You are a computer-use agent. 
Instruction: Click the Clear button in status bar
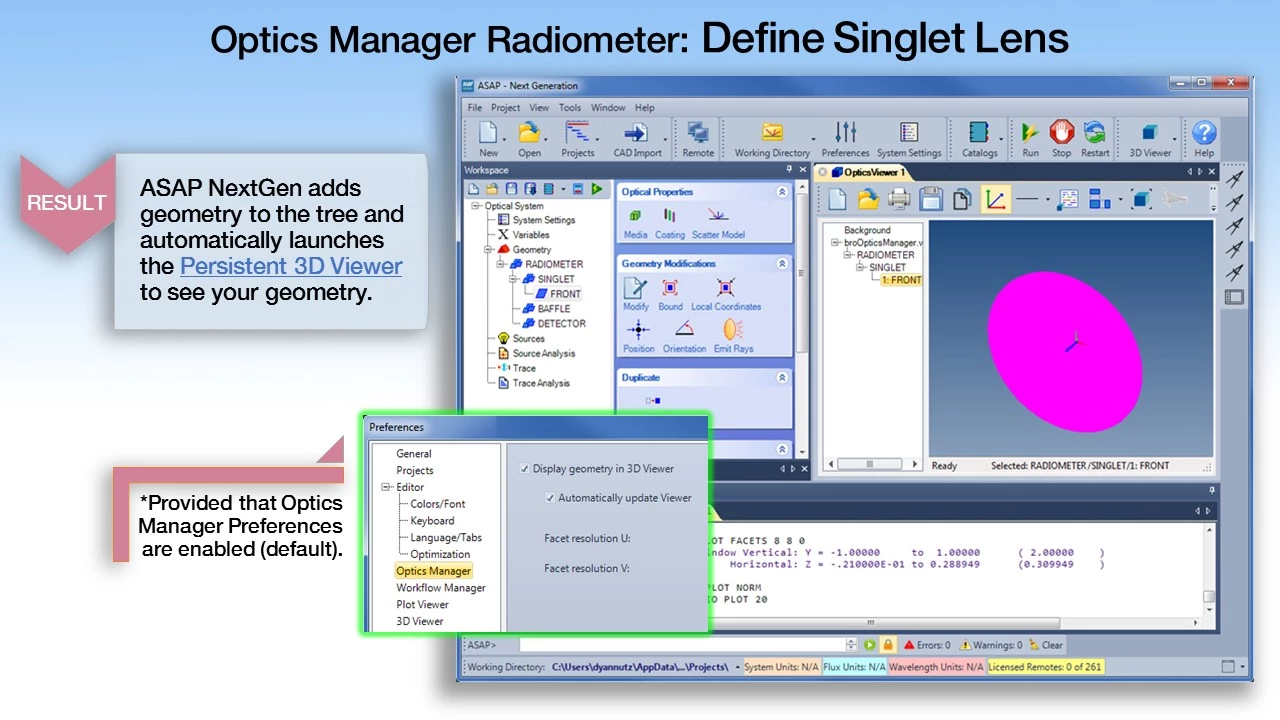[x=1046, y=645]
